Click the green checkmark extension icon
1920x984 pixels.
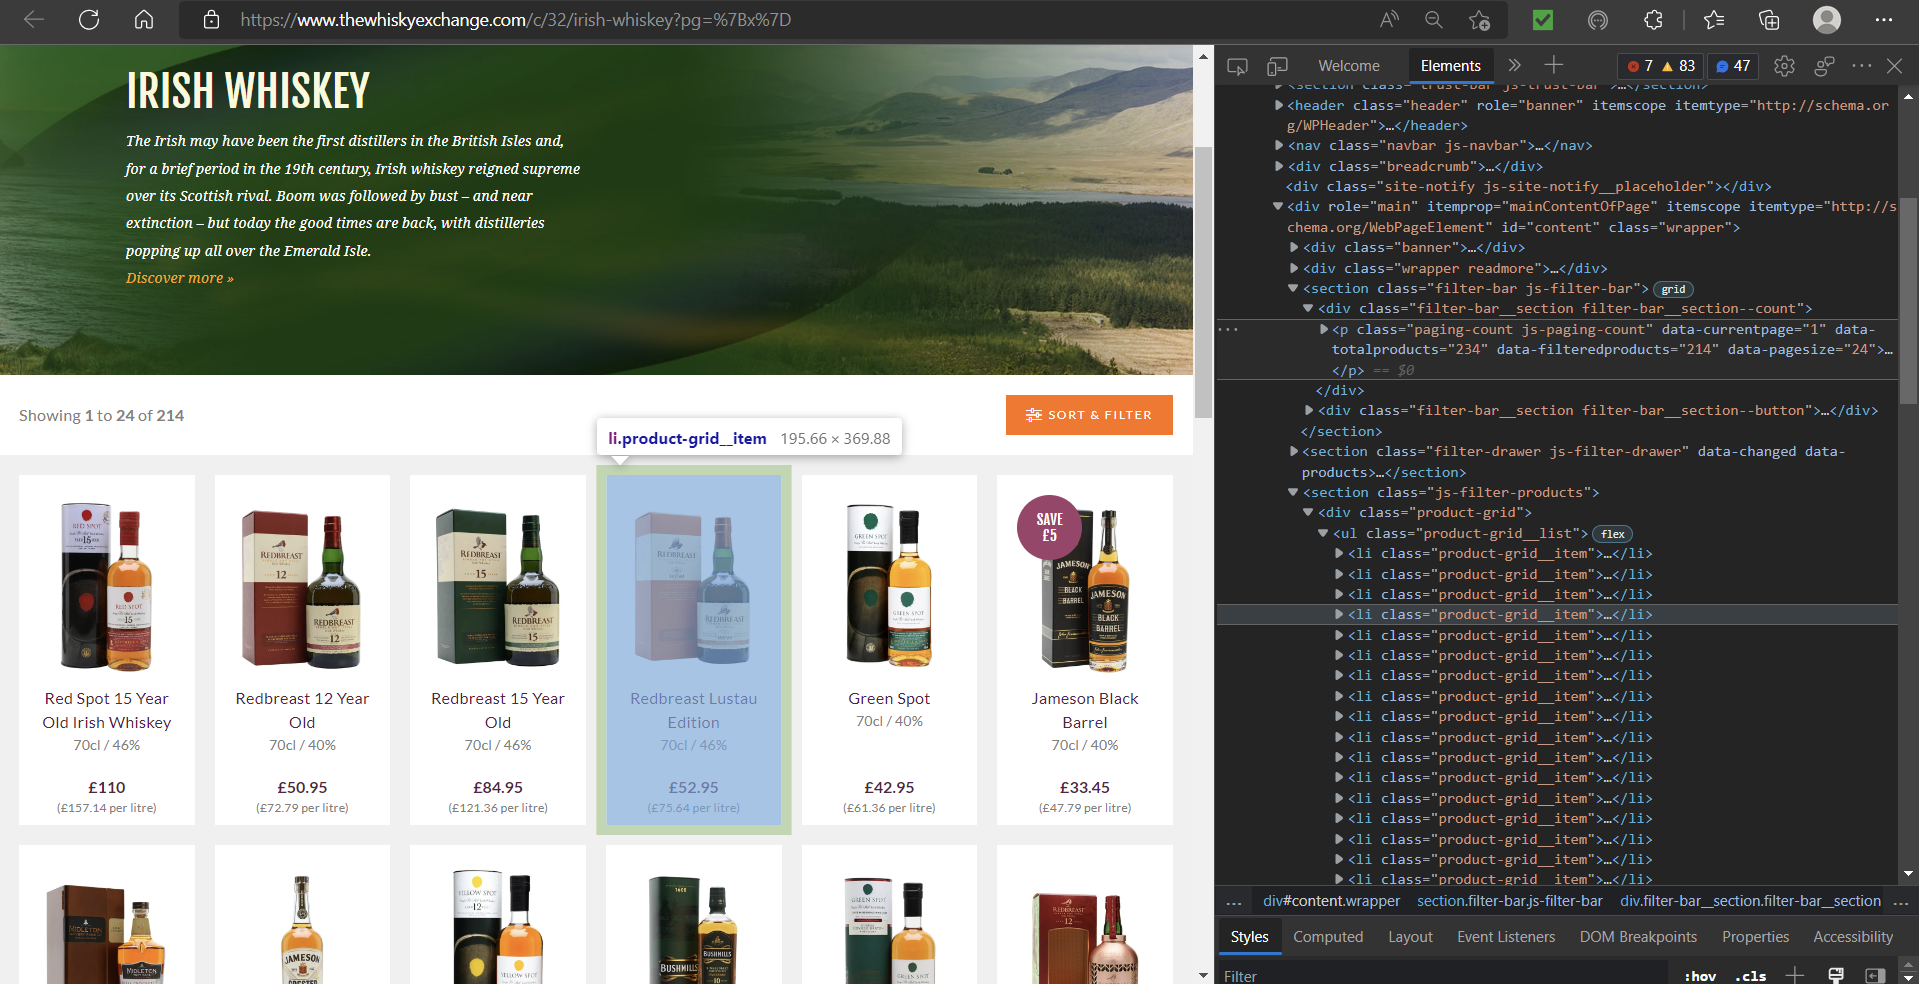click(x=1543, y=20)
